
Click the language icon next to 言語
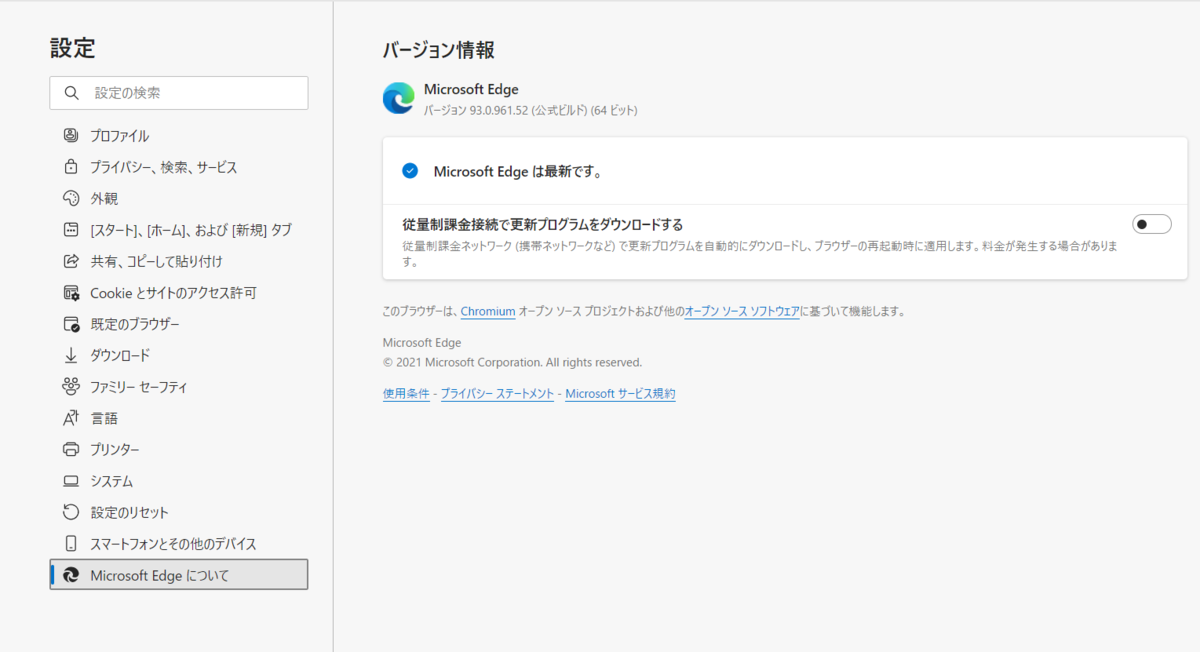click(71, 418)
